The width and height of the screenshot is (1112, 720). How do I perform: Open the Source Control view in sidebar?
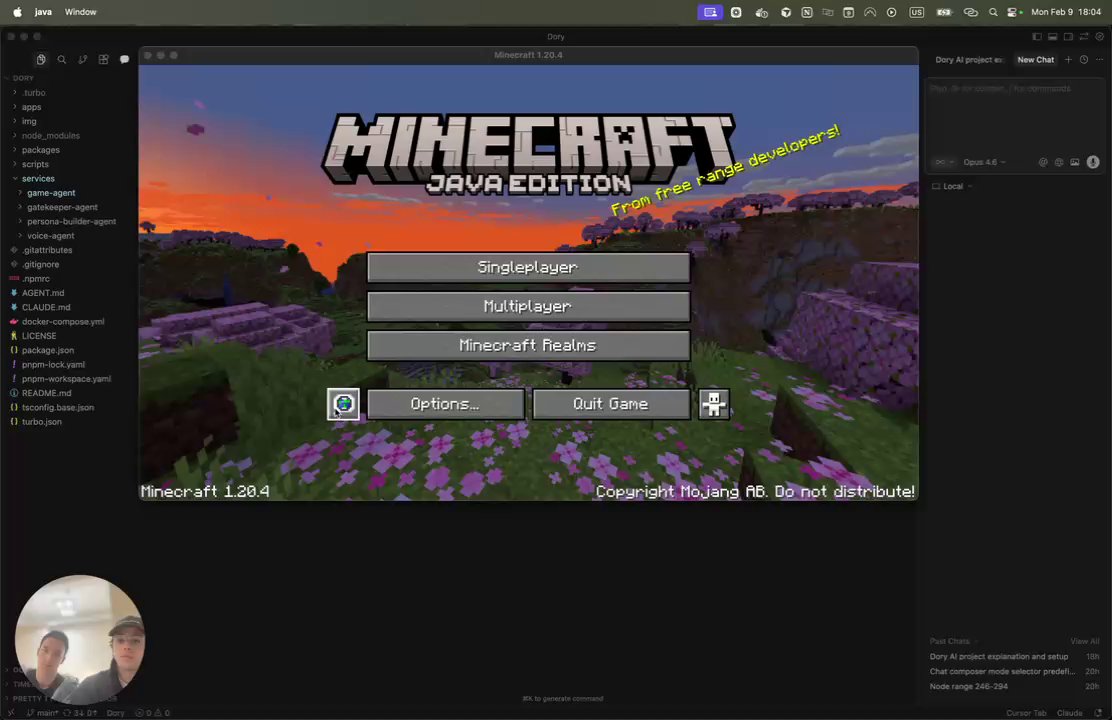coord(83,60)
